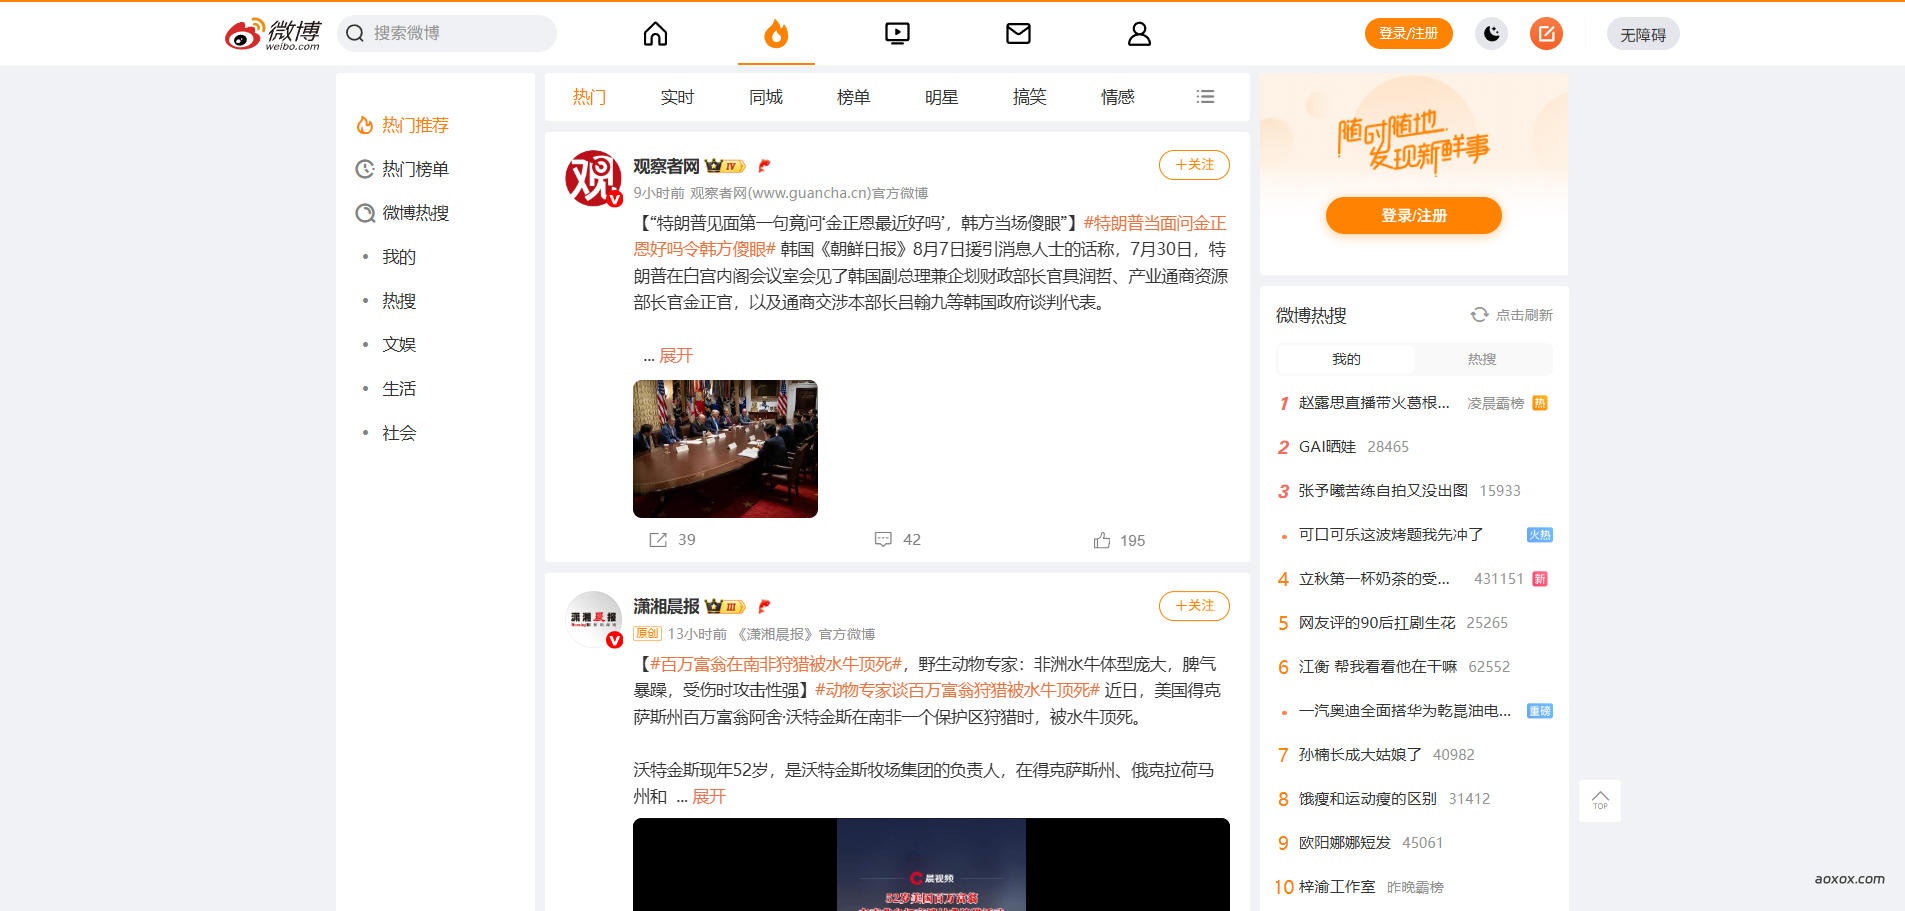Open the Weibo home feed via house icon
This screenshot has height=911, width=1905.
(655, 33)
